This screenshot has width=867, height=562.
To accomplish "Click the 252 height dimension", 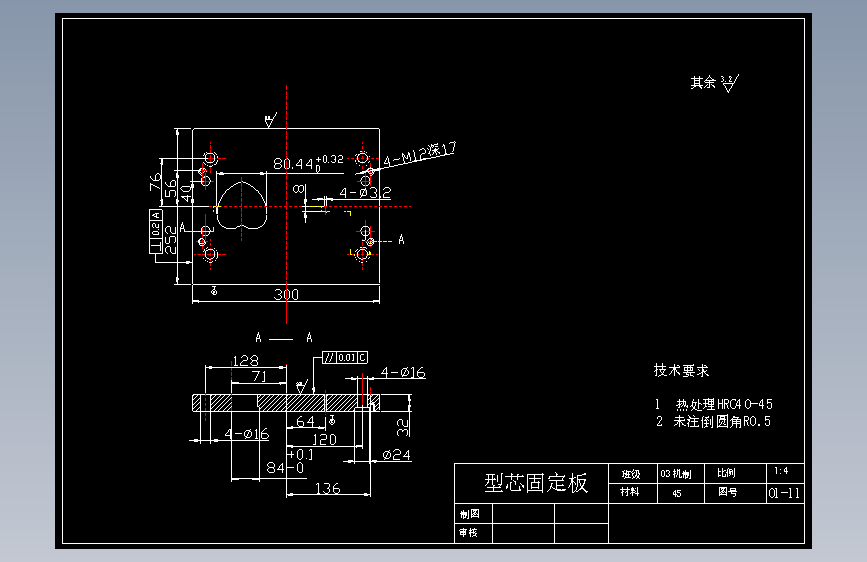I will [x=171, y=239].
